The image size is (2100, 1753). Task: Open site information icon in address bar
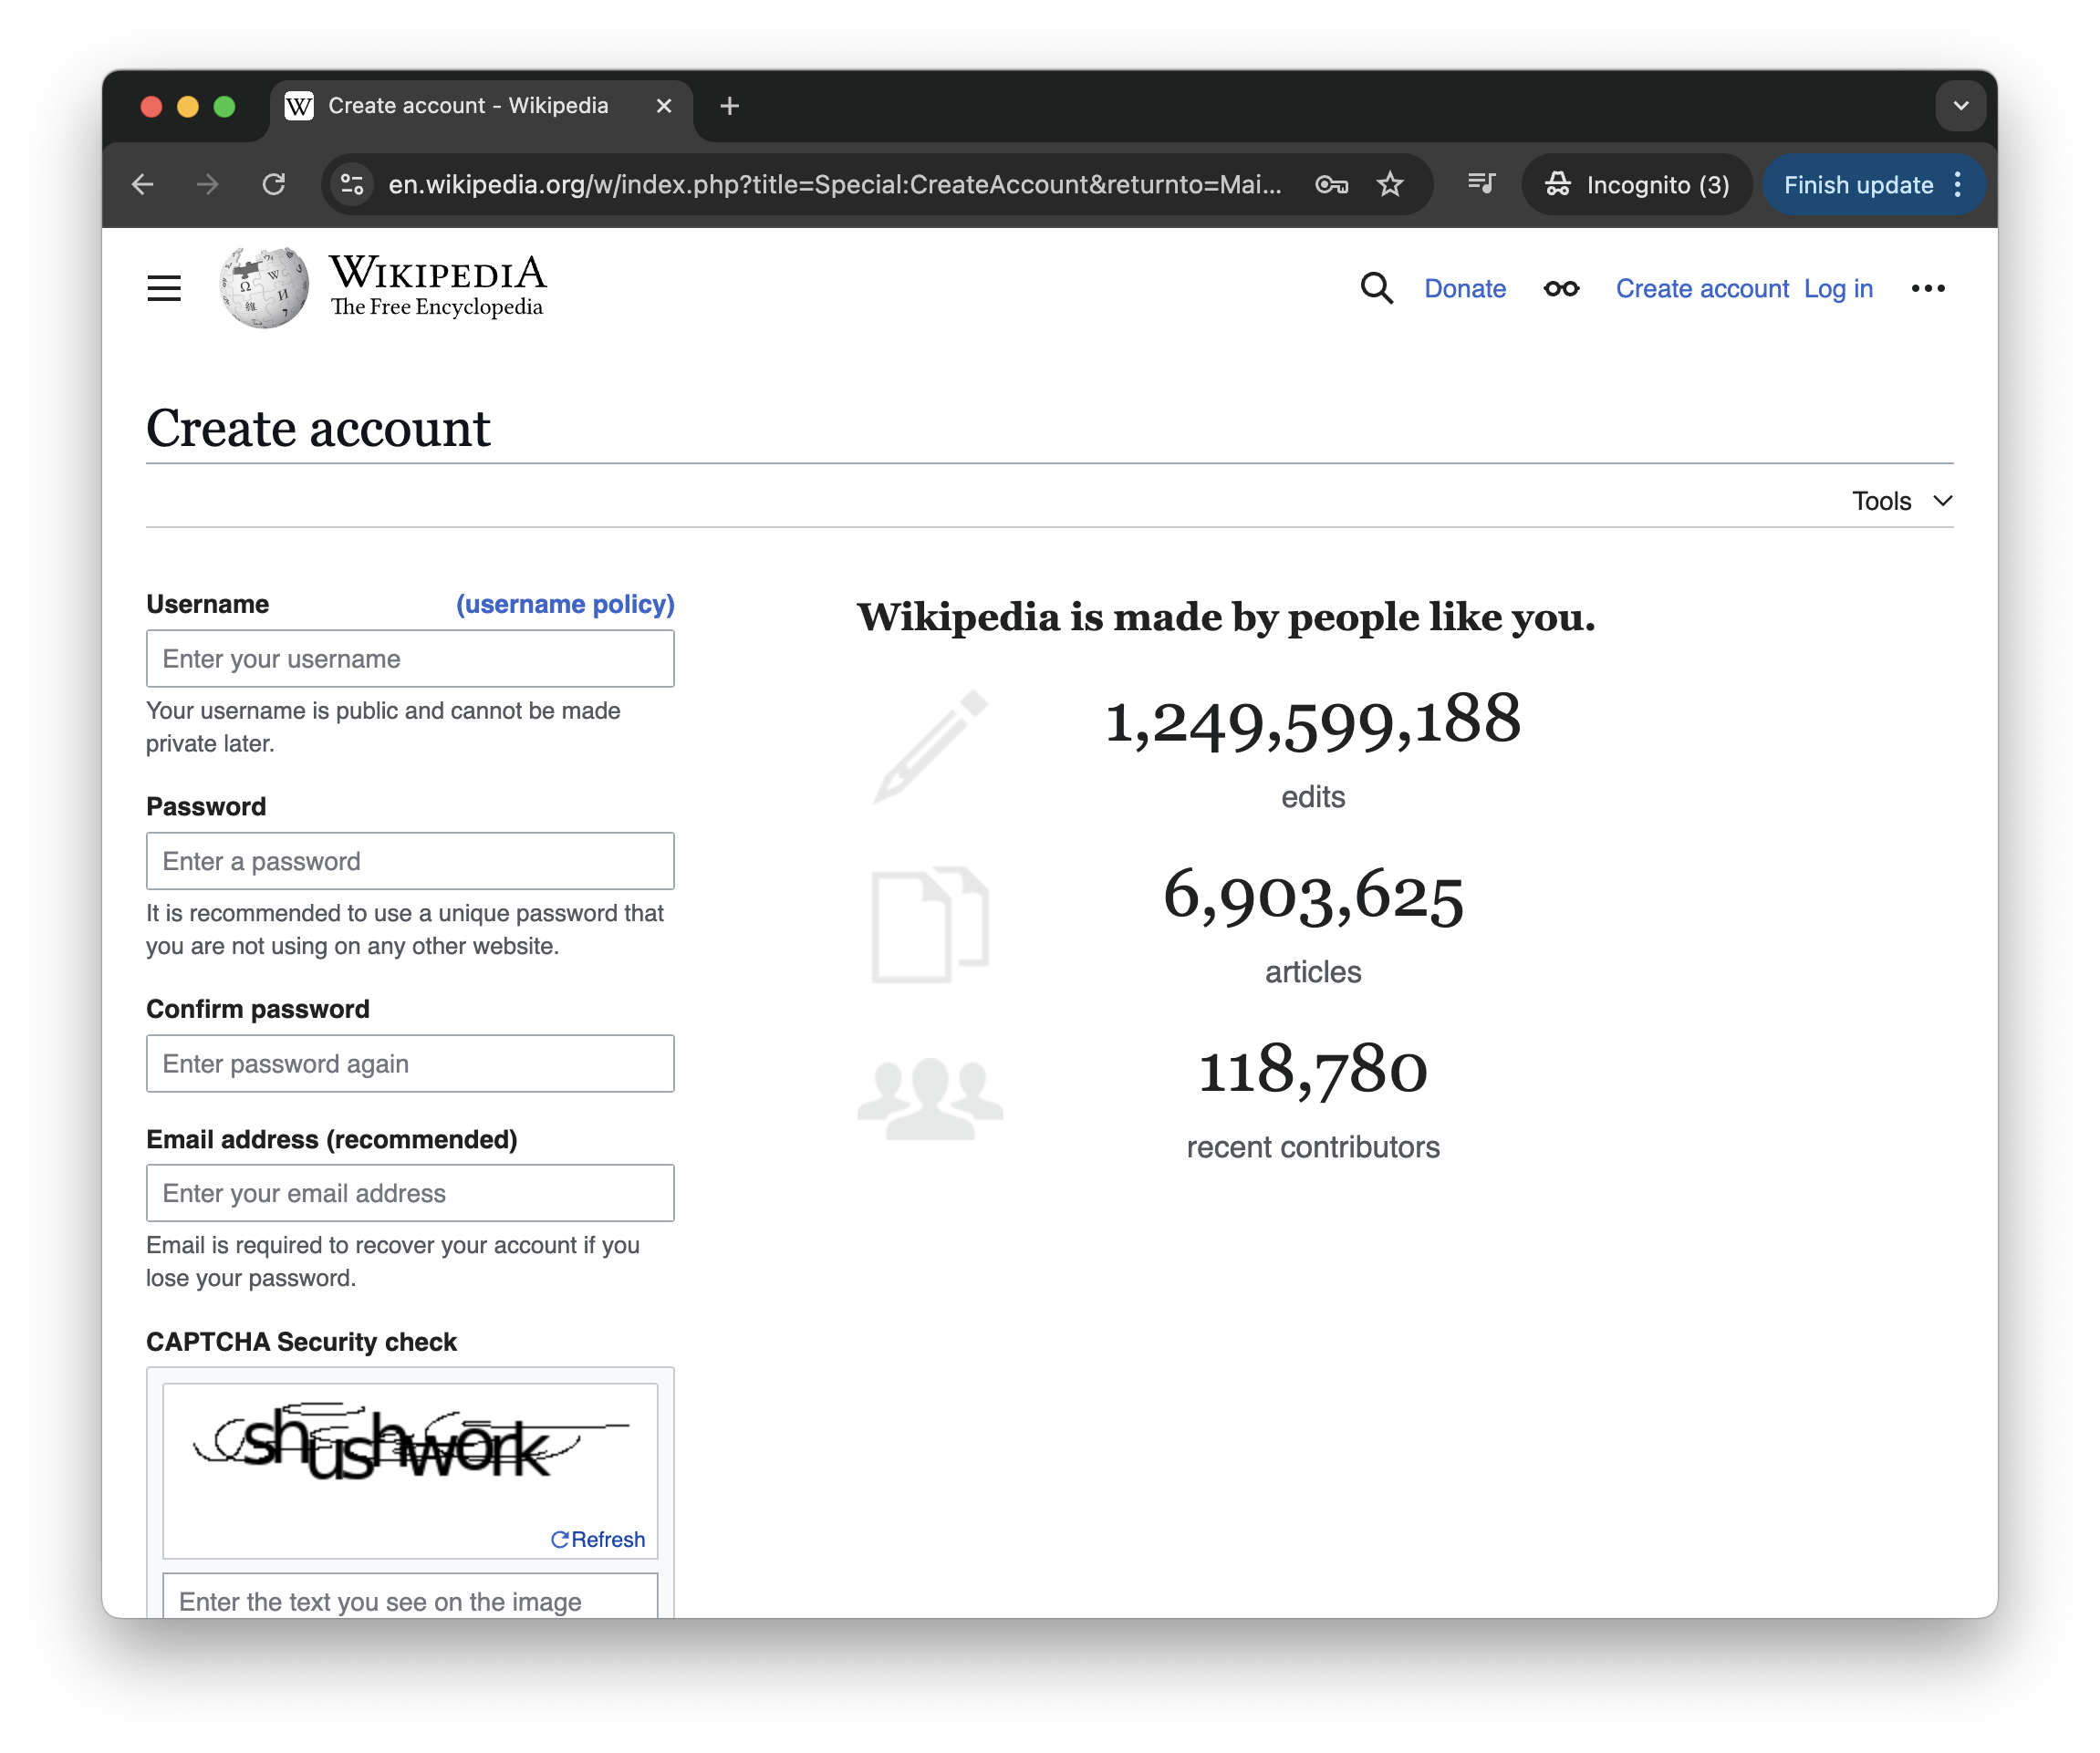[x=352, y=184]
